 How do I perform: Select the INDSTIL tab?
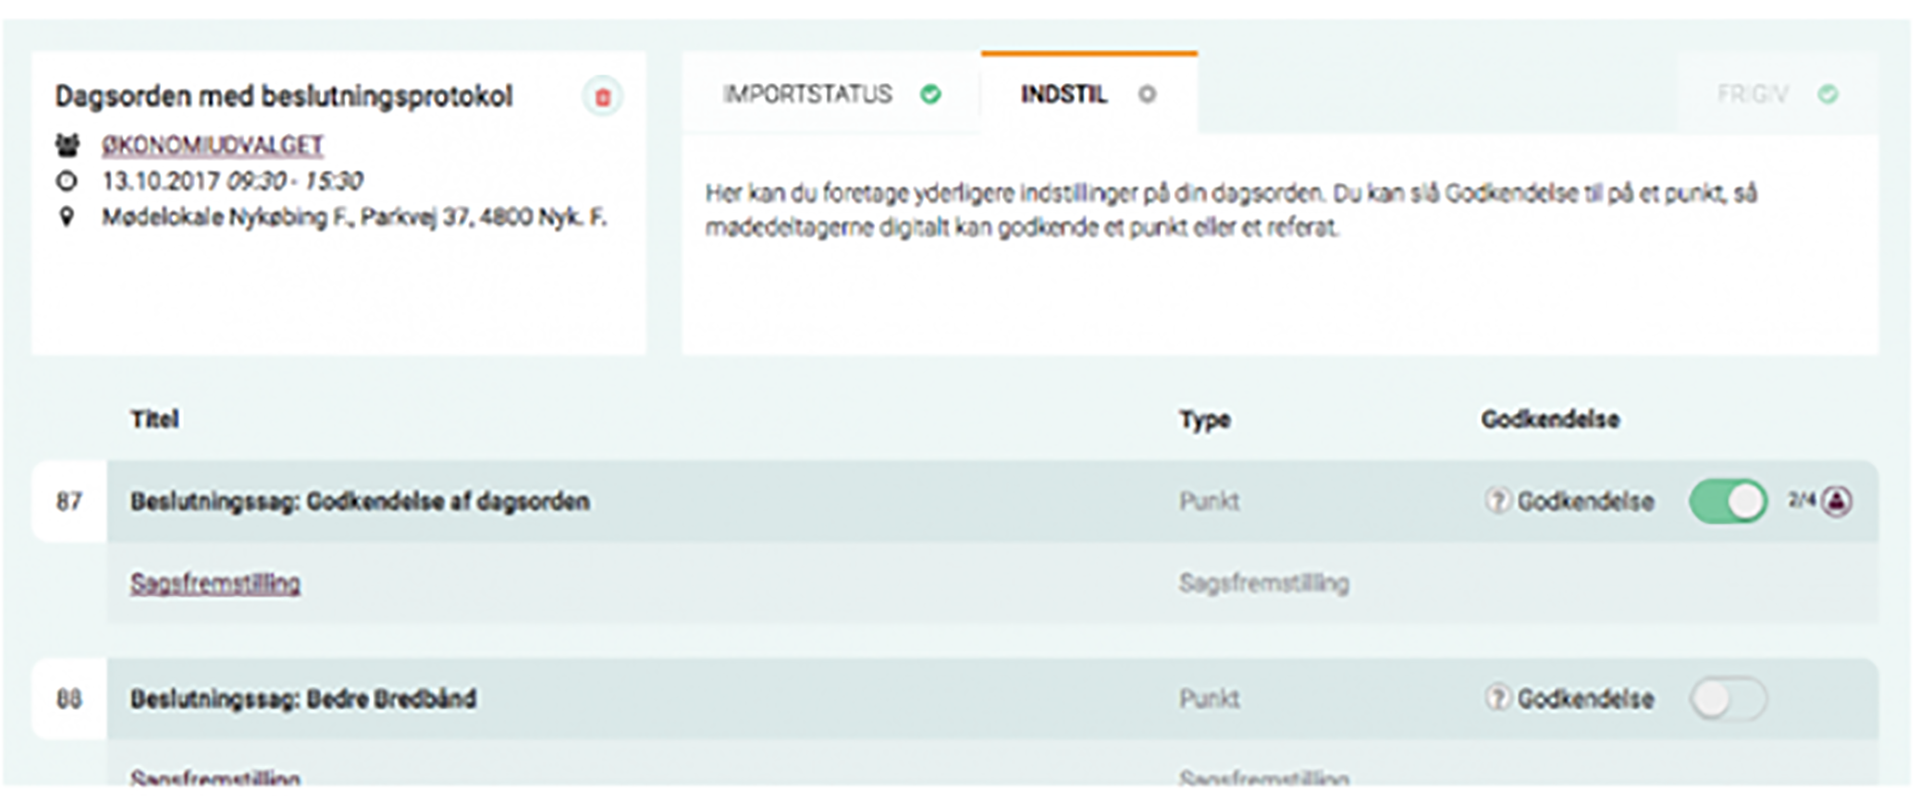pos(1063,94)
